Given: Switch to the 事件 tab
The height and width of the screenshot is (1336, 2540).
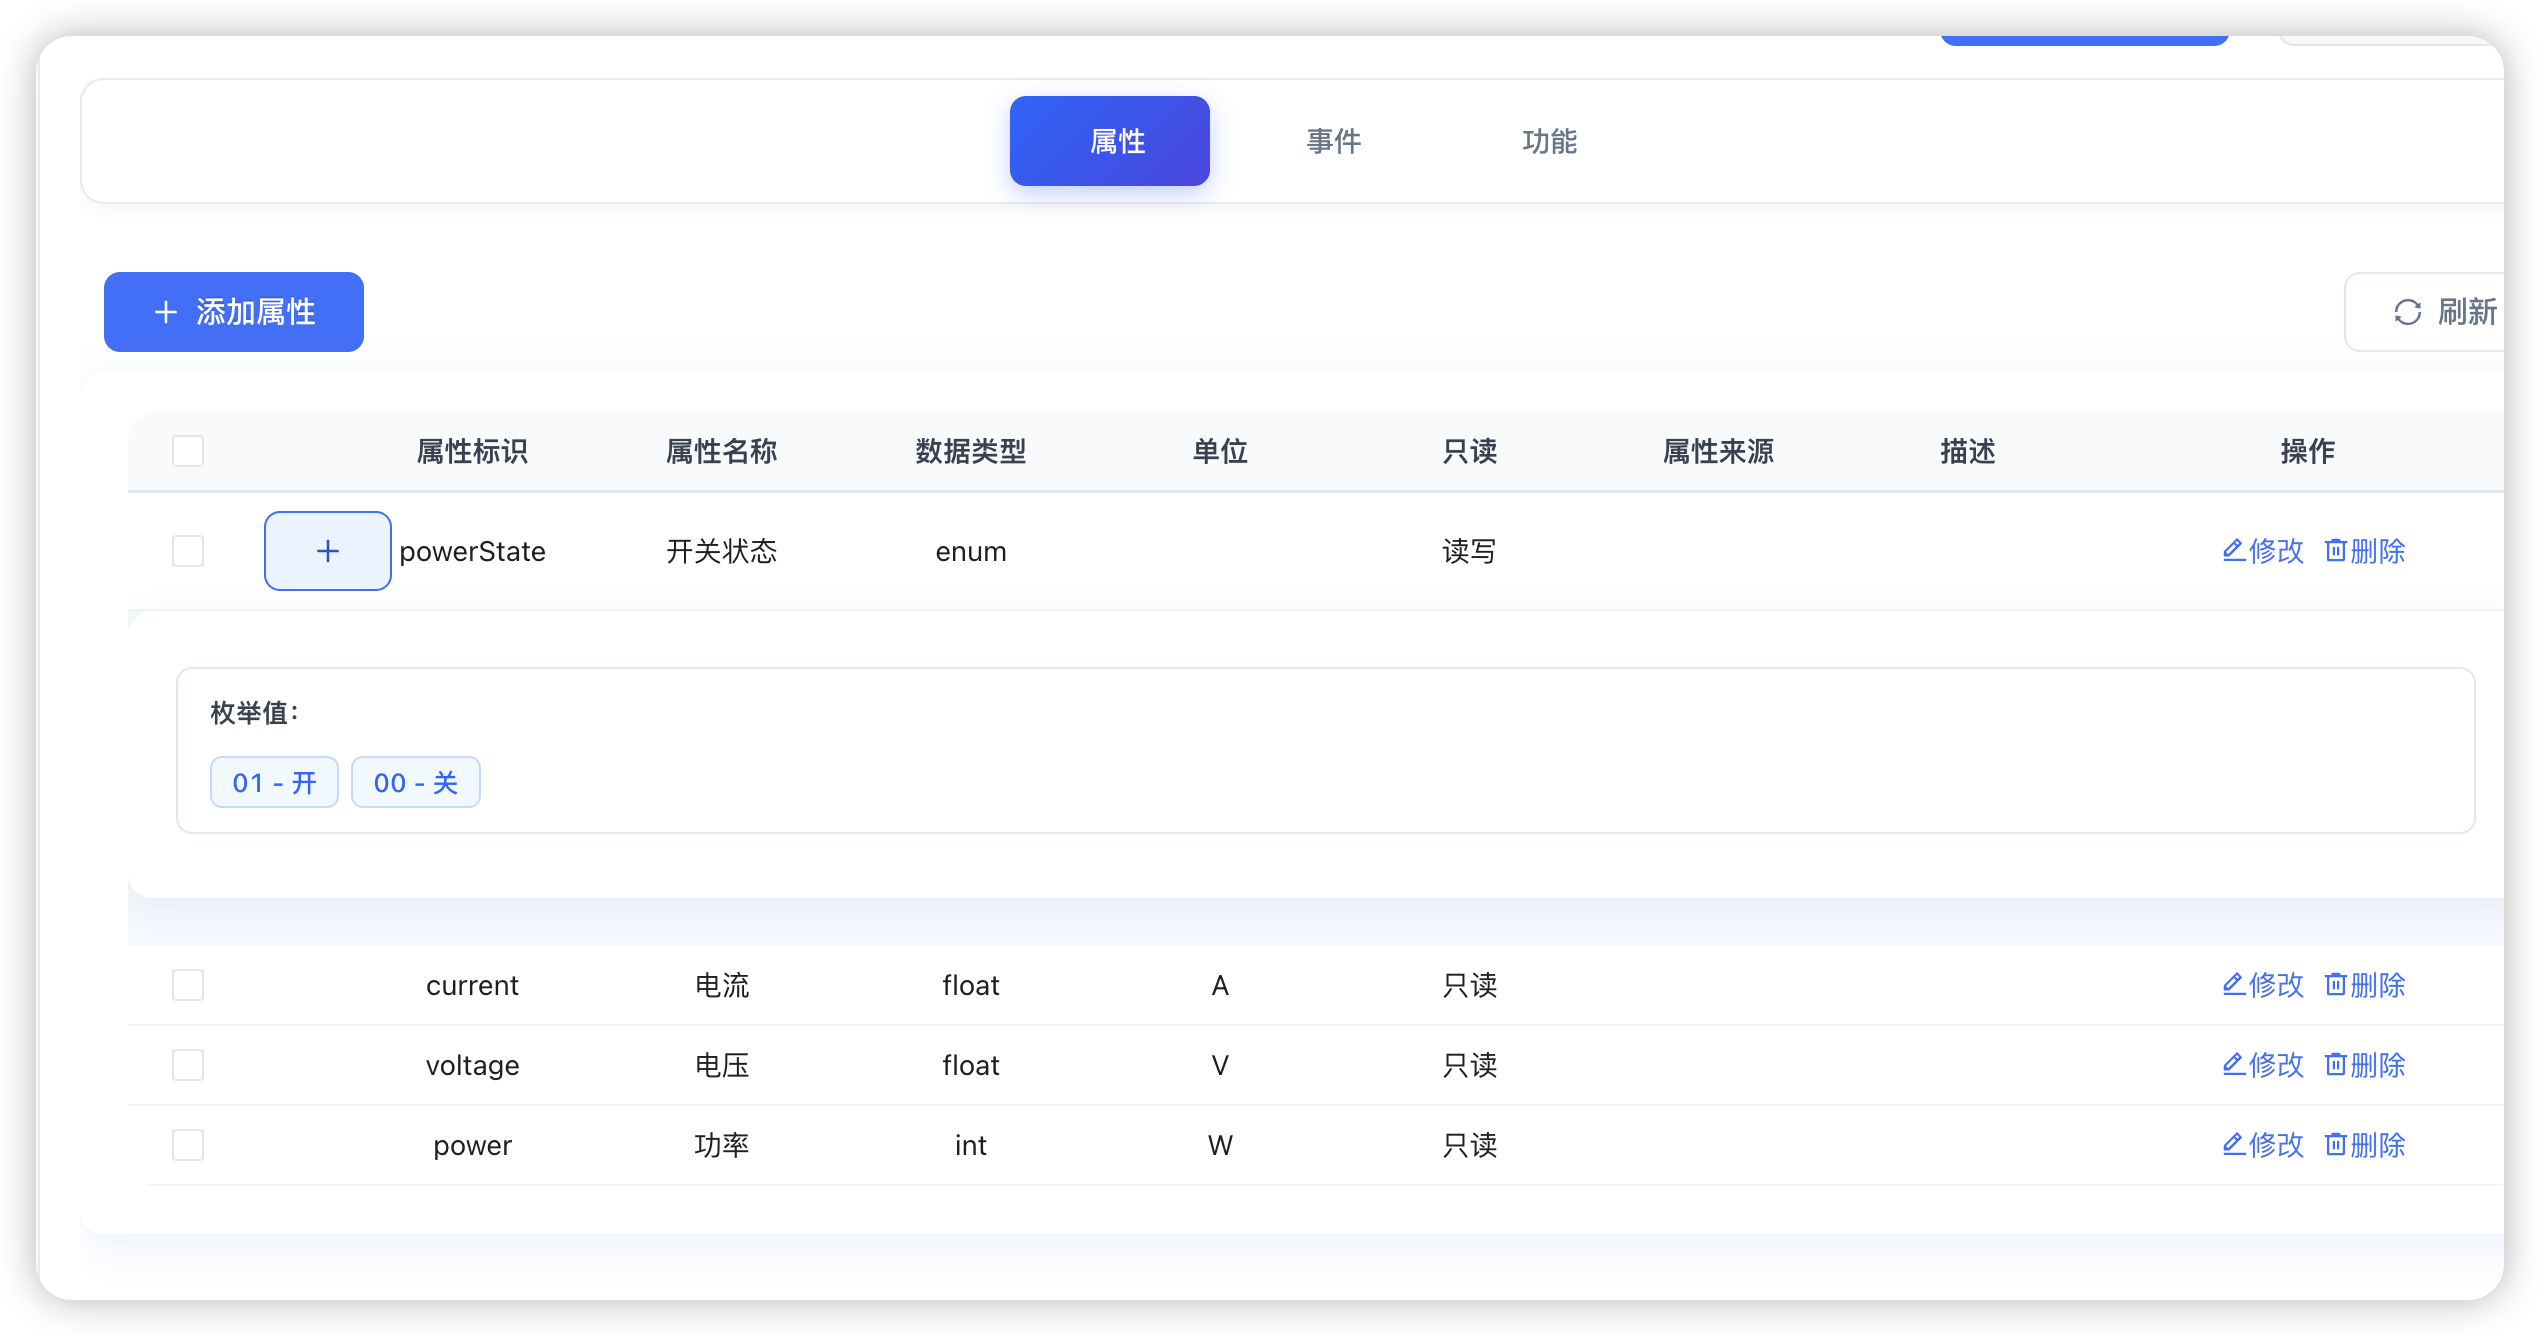Looking at the screenshot, I should pyautogui.click(x=1333, y=141).
